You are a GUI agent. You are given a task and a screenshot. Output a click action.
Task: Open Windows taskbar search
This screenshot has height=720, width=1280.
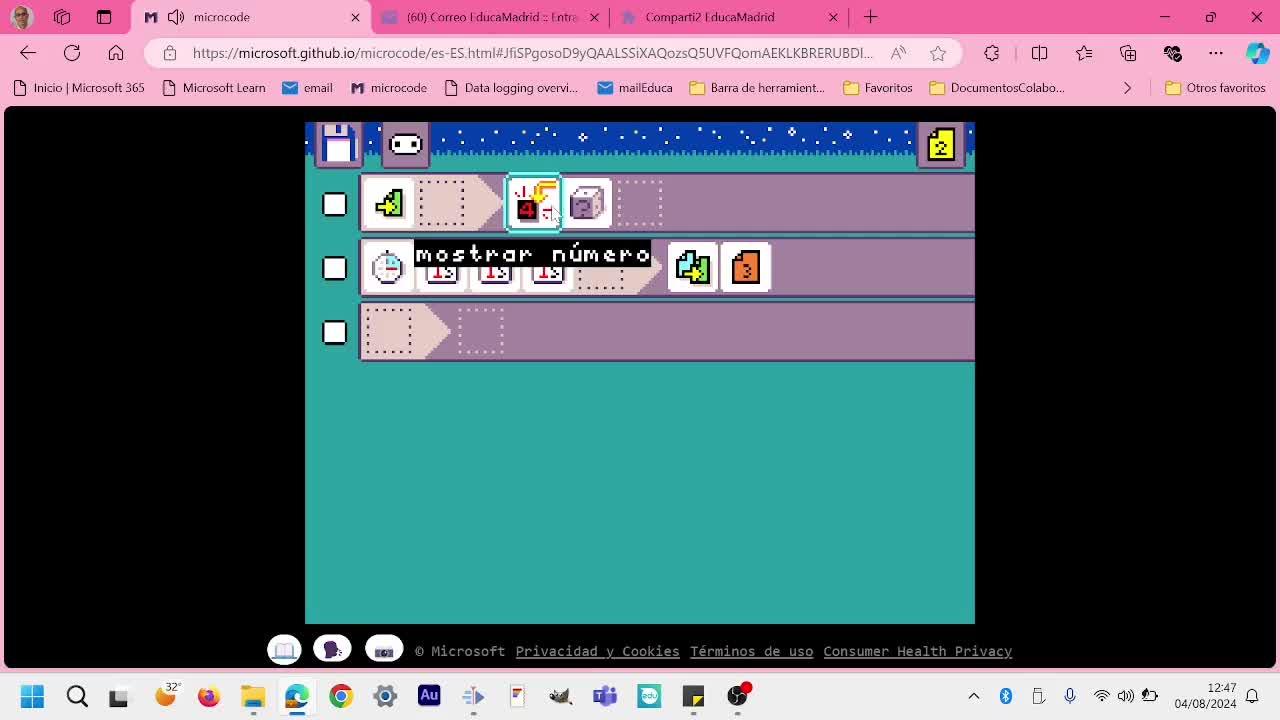77,696
